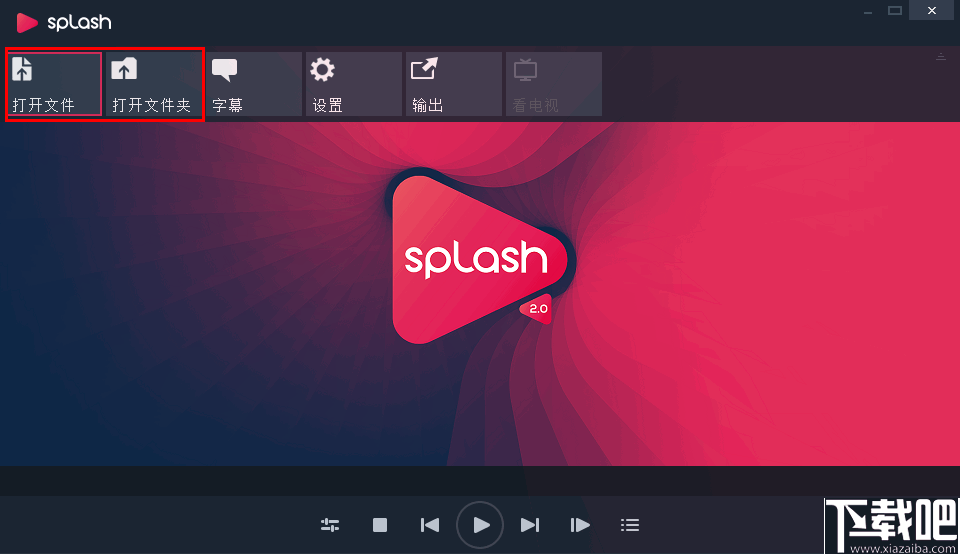960x554 pixels.
Task: Click the 打开文件 (Open File) button
Action: point(54,84)
